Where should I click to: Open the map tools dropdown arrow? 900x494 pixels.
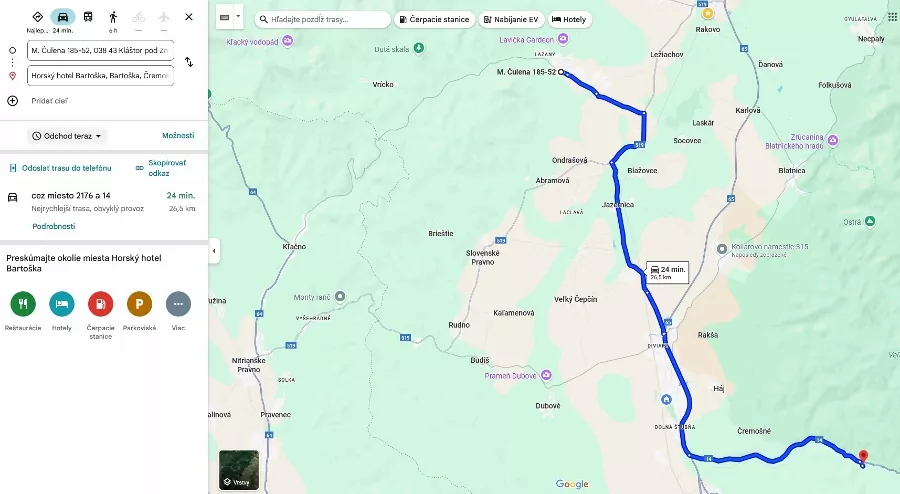coord(238,17)
